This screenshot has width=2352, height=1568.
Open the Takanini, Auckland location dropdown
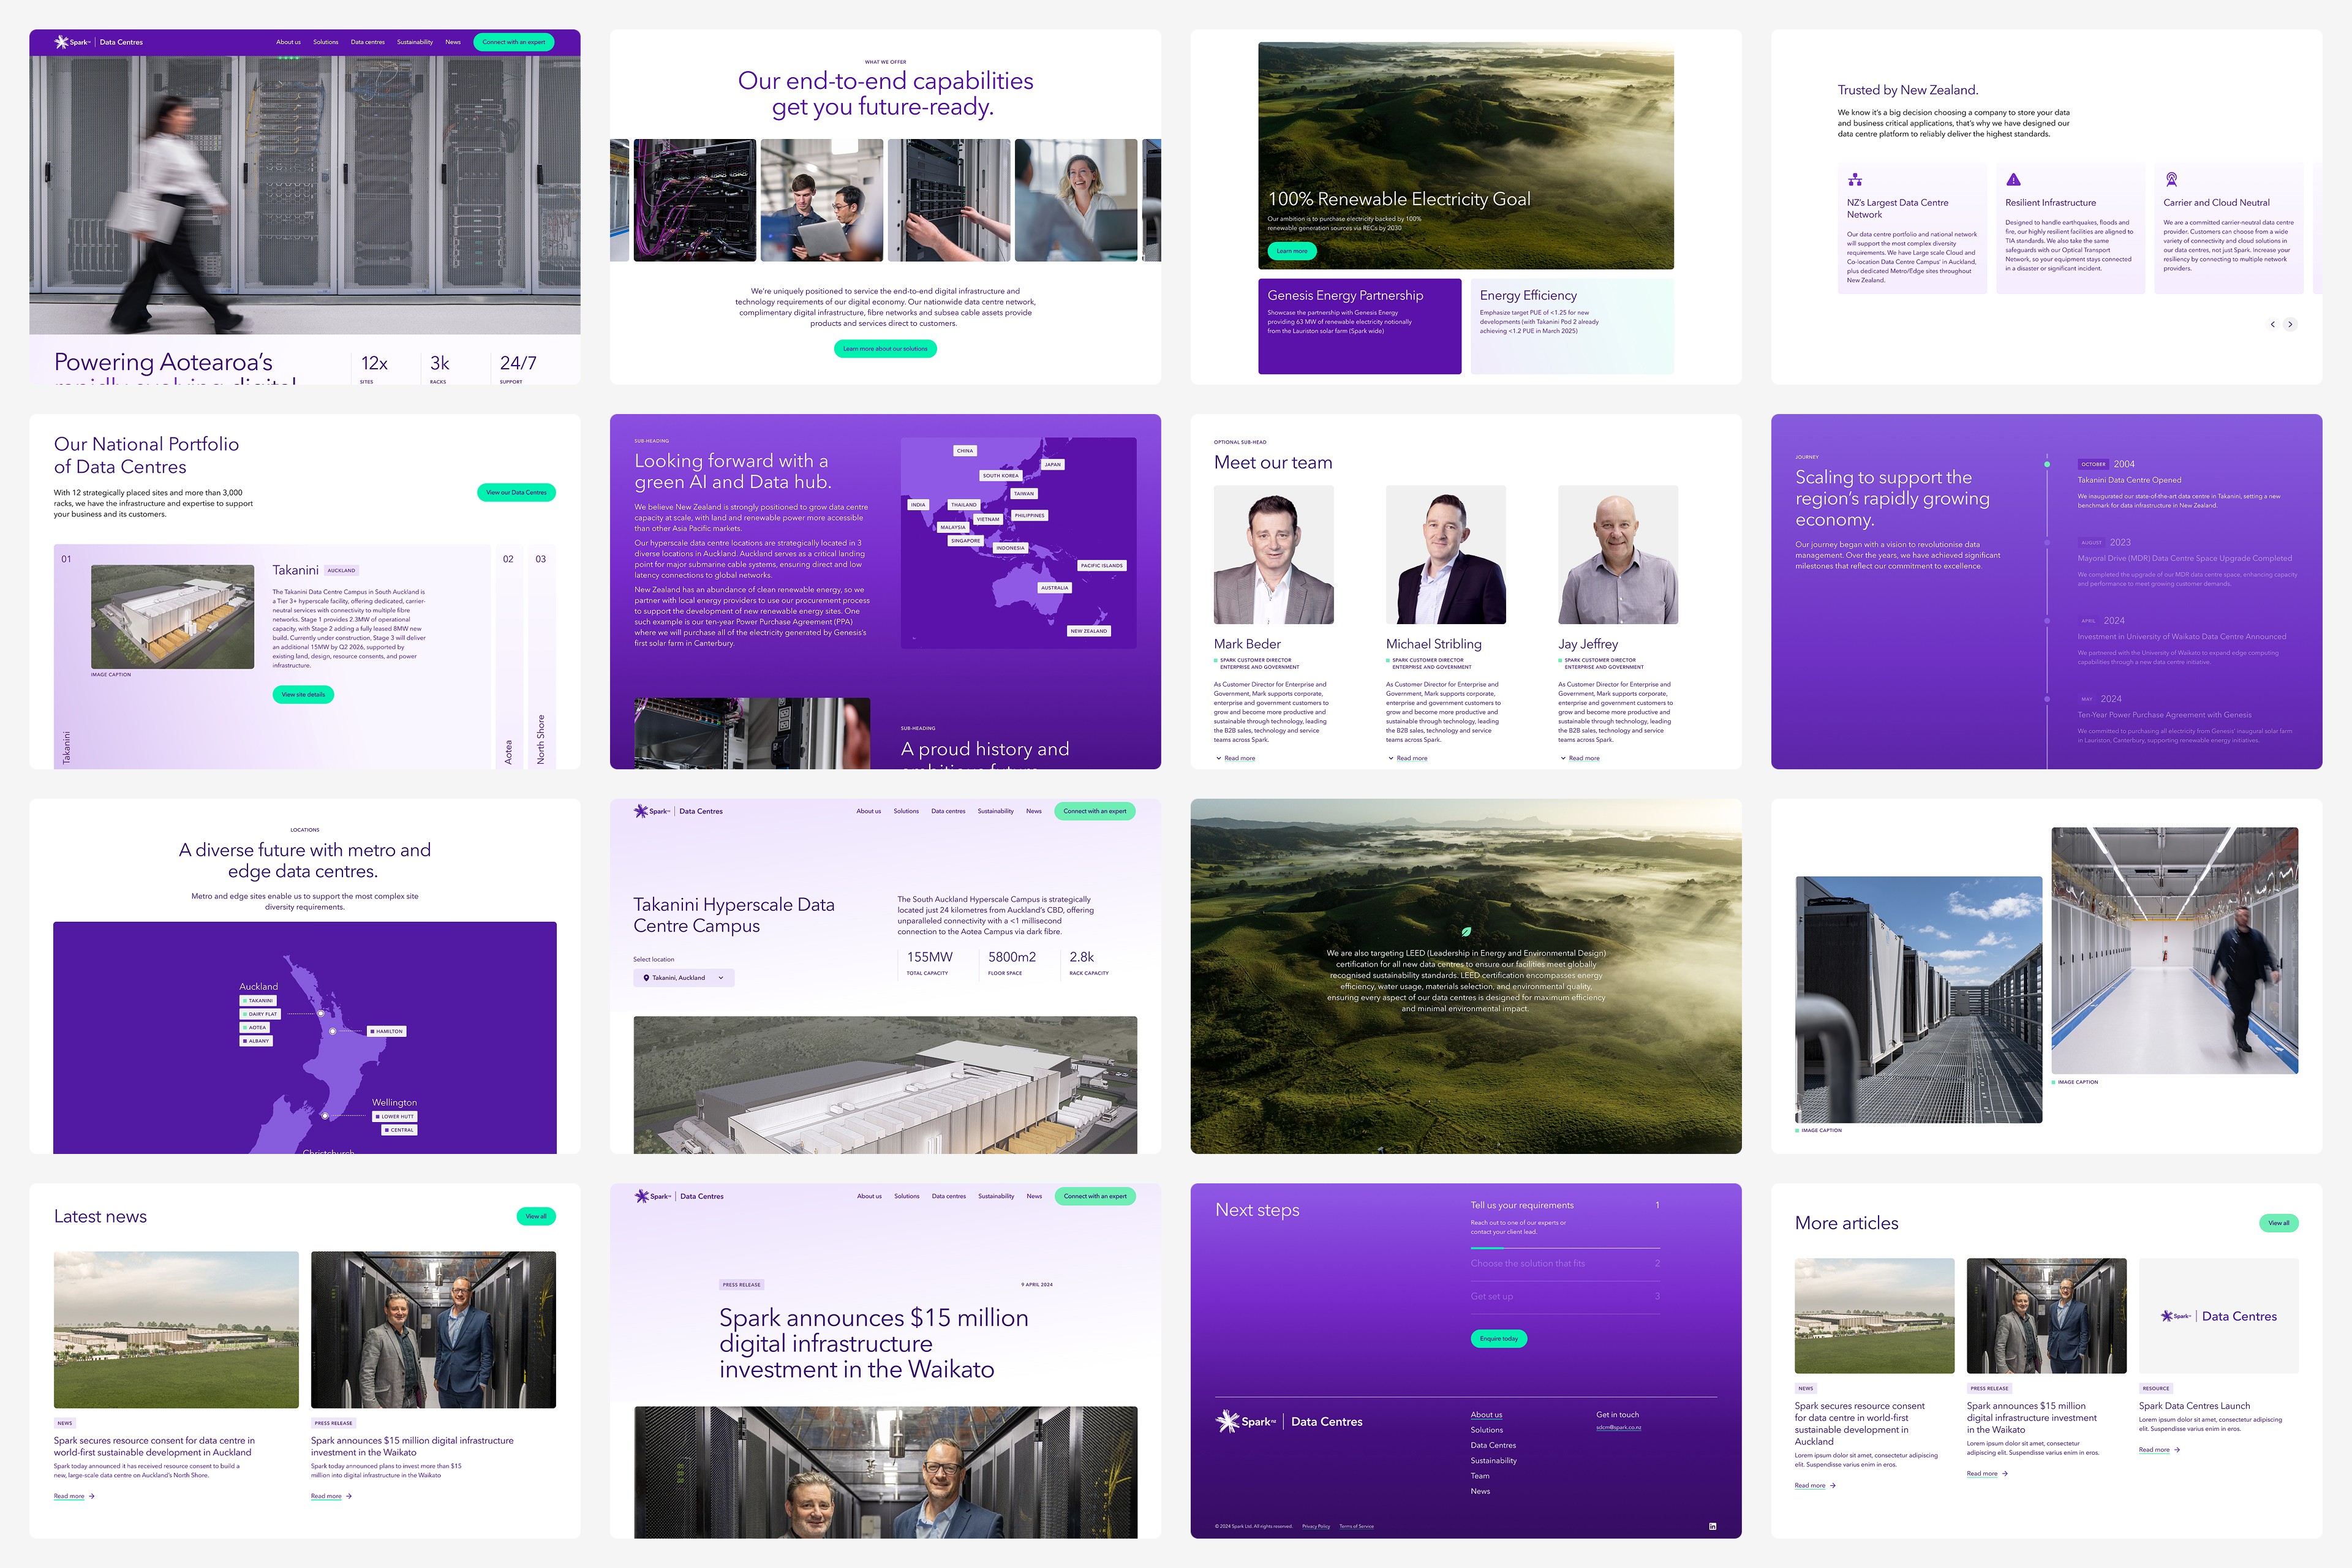point(683,978)
